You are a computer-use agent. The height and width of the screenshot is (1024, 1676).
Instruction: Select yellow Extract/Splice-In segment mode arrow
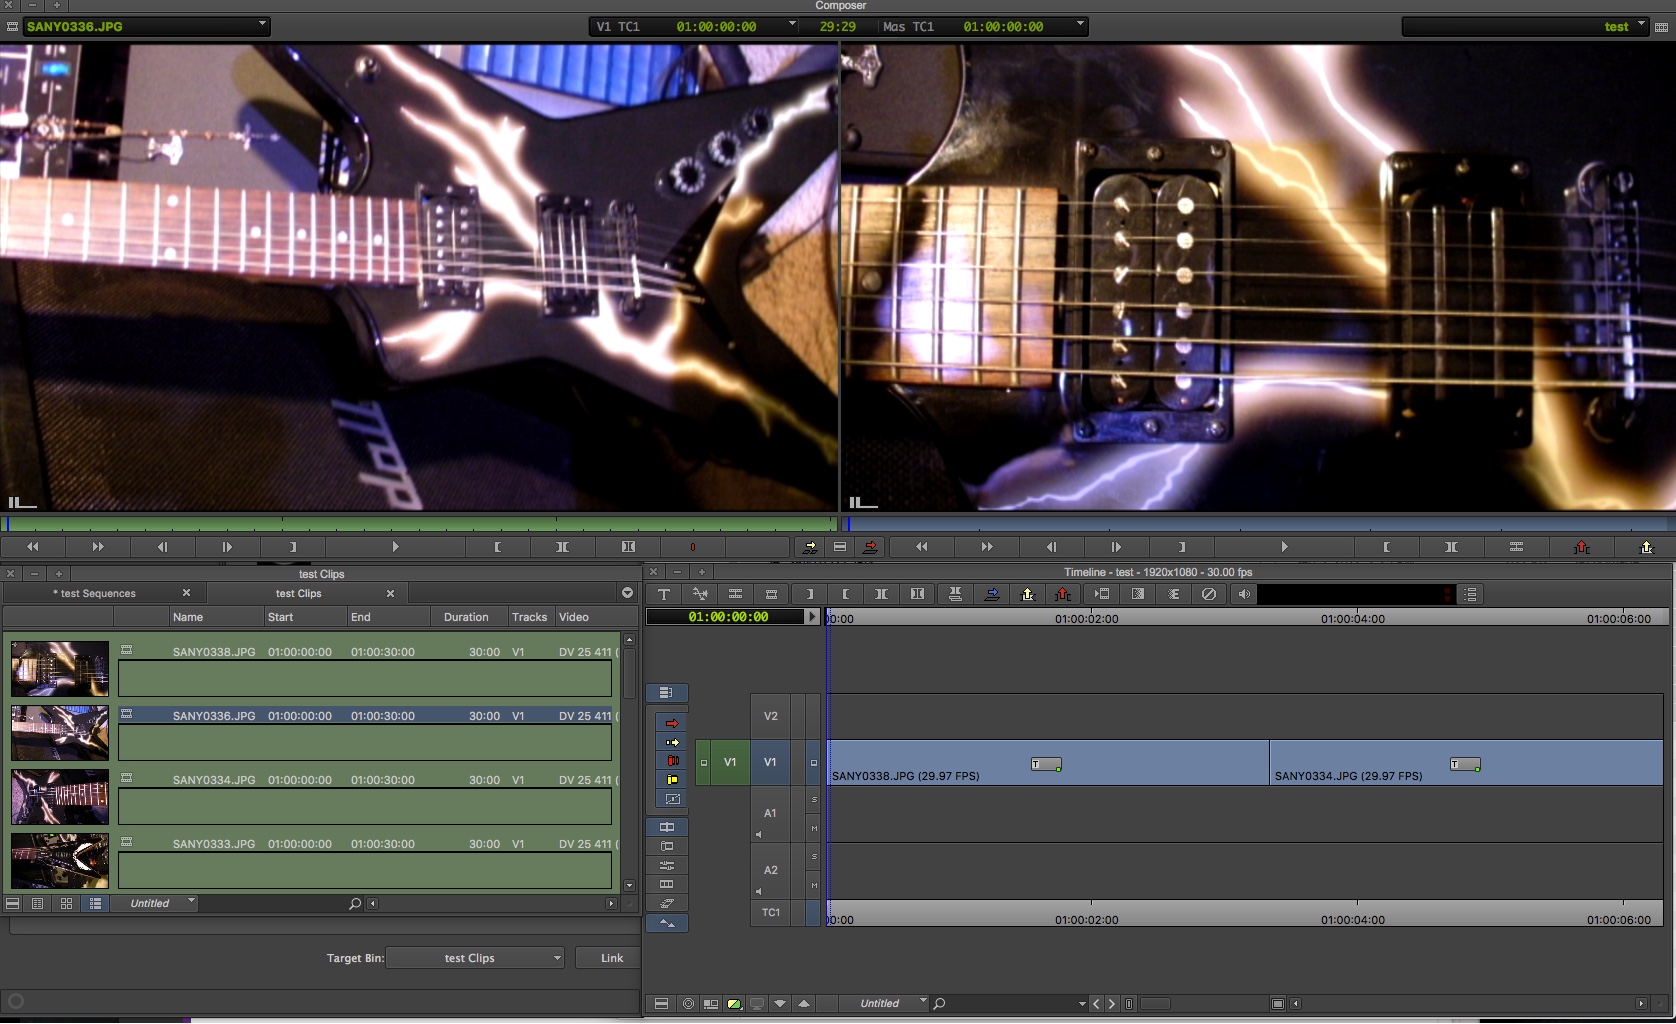[x=672, y=742]
